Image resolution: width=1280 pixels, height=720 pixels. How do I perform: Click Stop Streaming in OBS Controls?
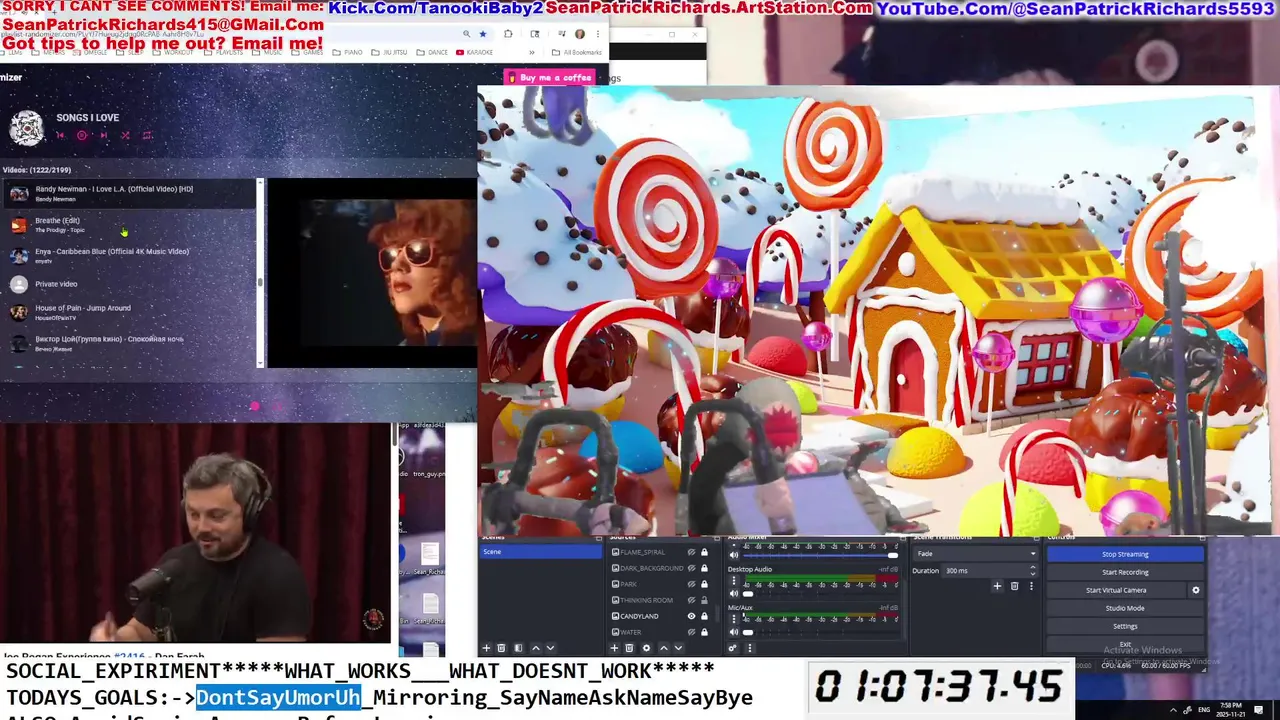pyautogui.click(x=1125, y=554)
